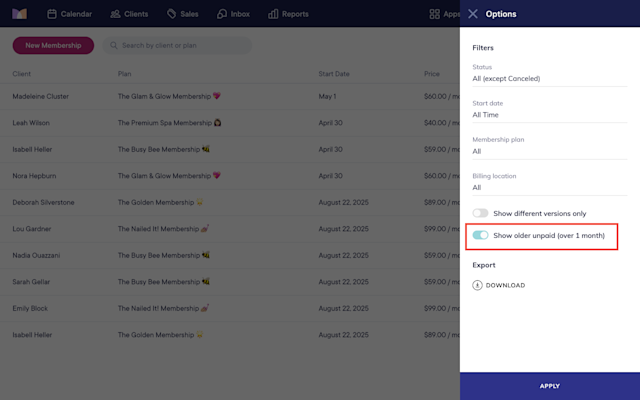Disable Show older unpaid switch
This screenshot has width=640, height=400.
click(480, 235)
